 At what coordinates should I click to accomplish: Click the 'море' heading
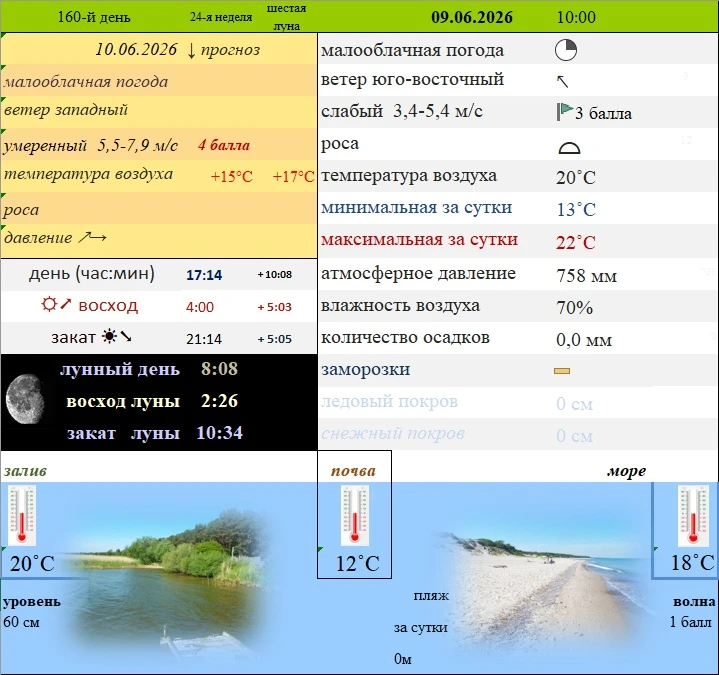(627, 471)
